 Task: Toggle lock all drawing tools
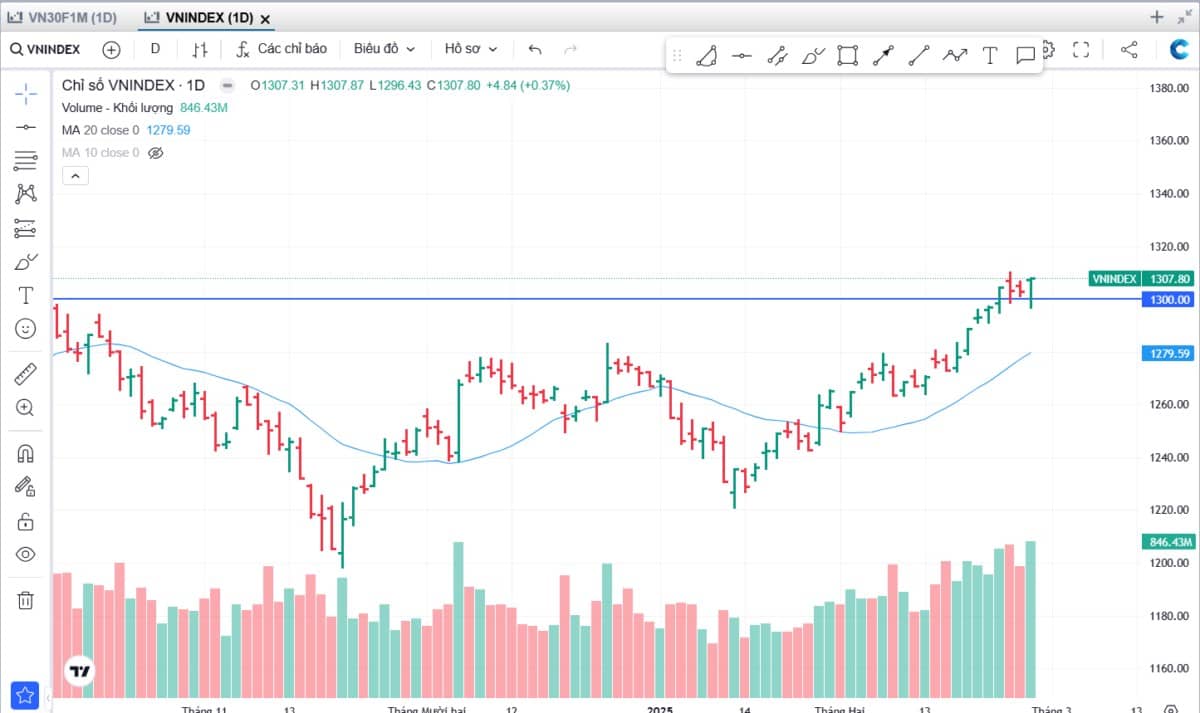[x=26, y=521]
